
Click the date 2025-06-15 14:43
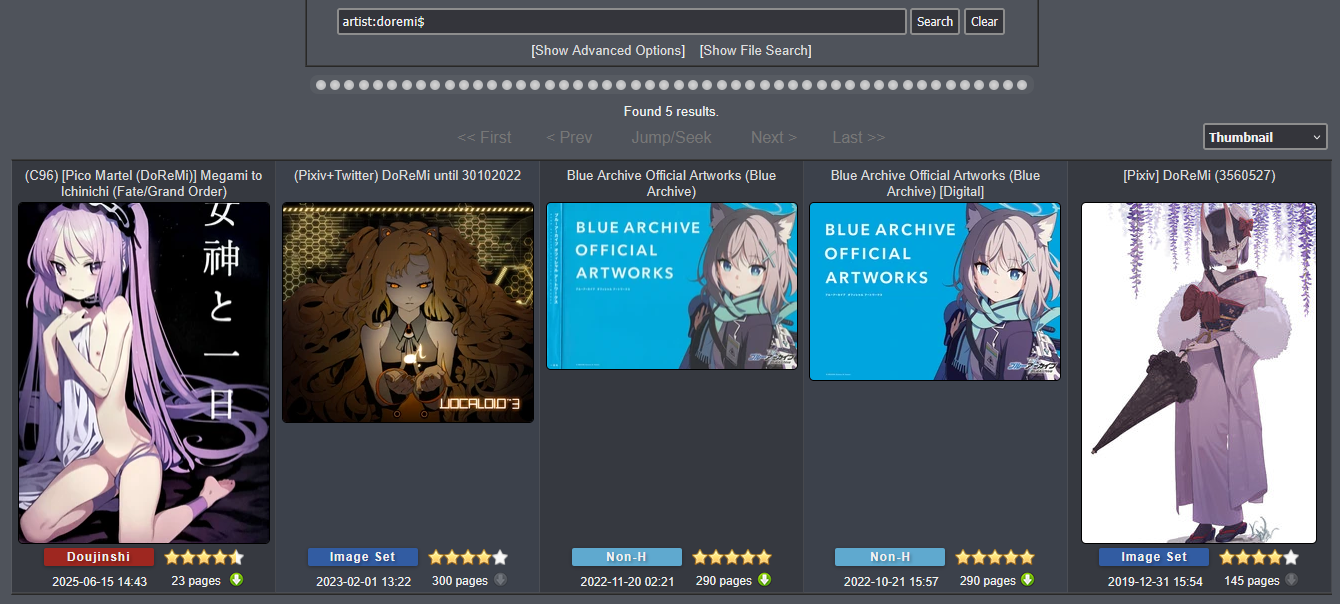pyautogui.click(x=100, y=581)
